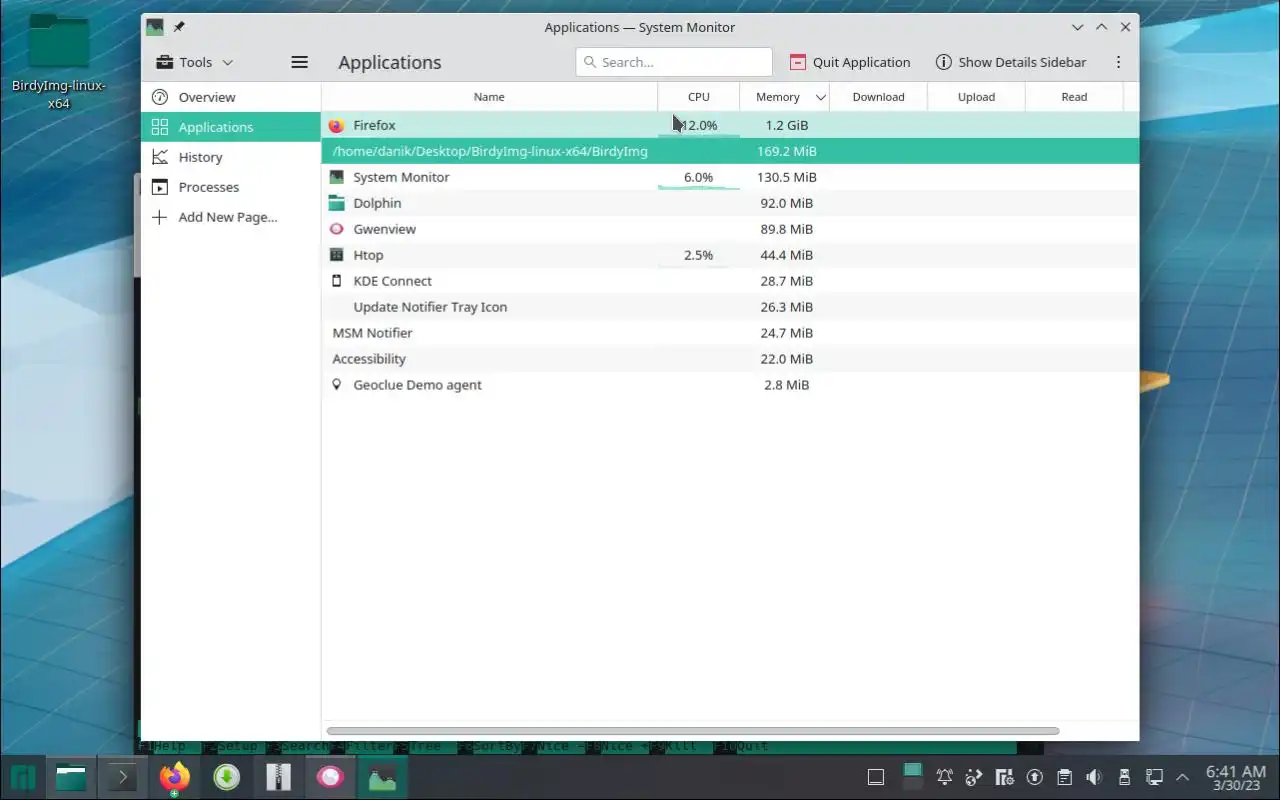Click the System Monitor row icon
Image resolution: width=1280 pixels, height=800 pixels.
click(x=336, y=177)
